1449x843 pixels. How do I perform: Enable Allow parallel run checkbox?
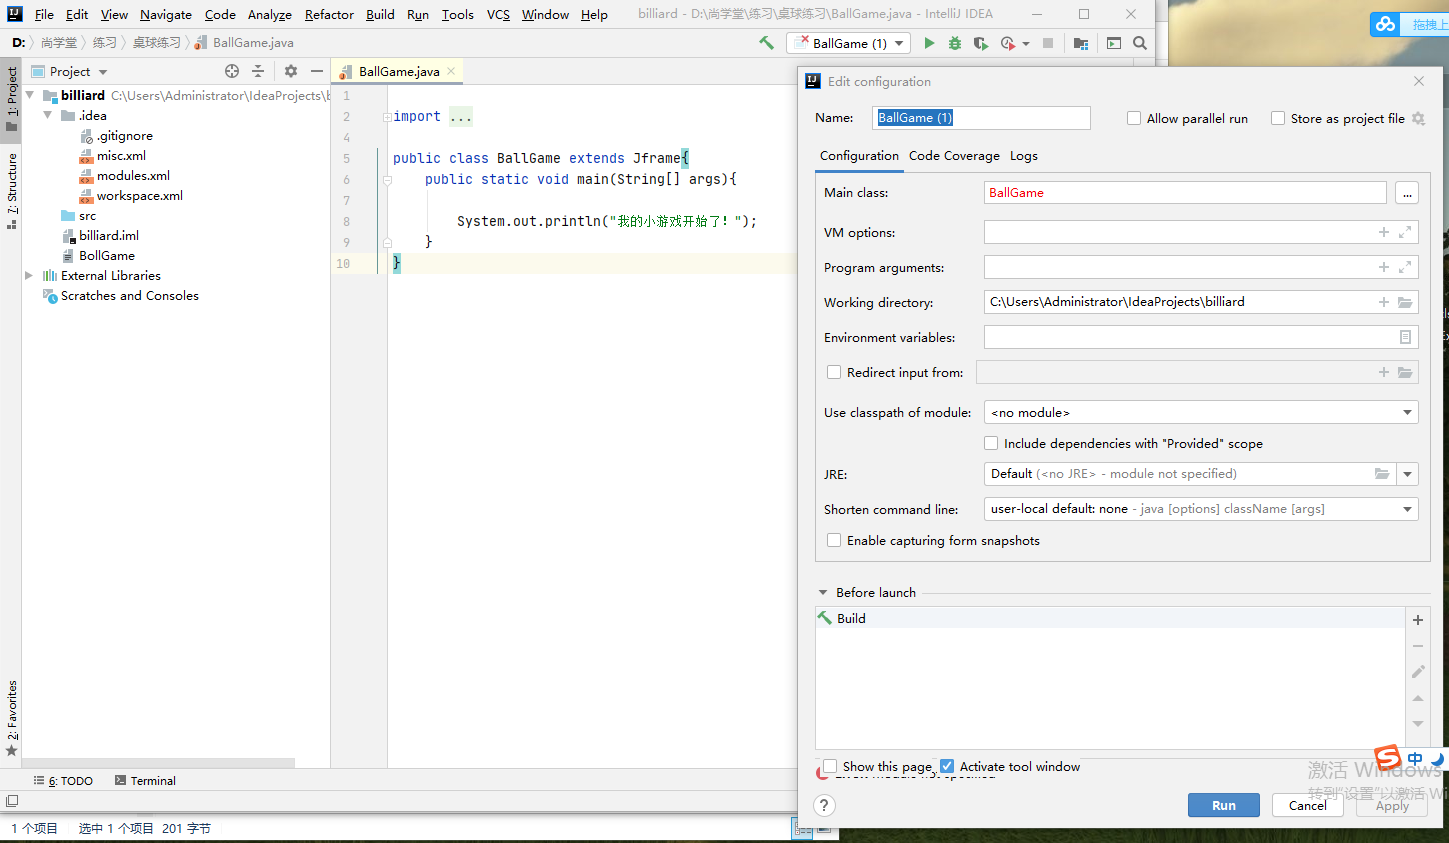(1134, 118)
